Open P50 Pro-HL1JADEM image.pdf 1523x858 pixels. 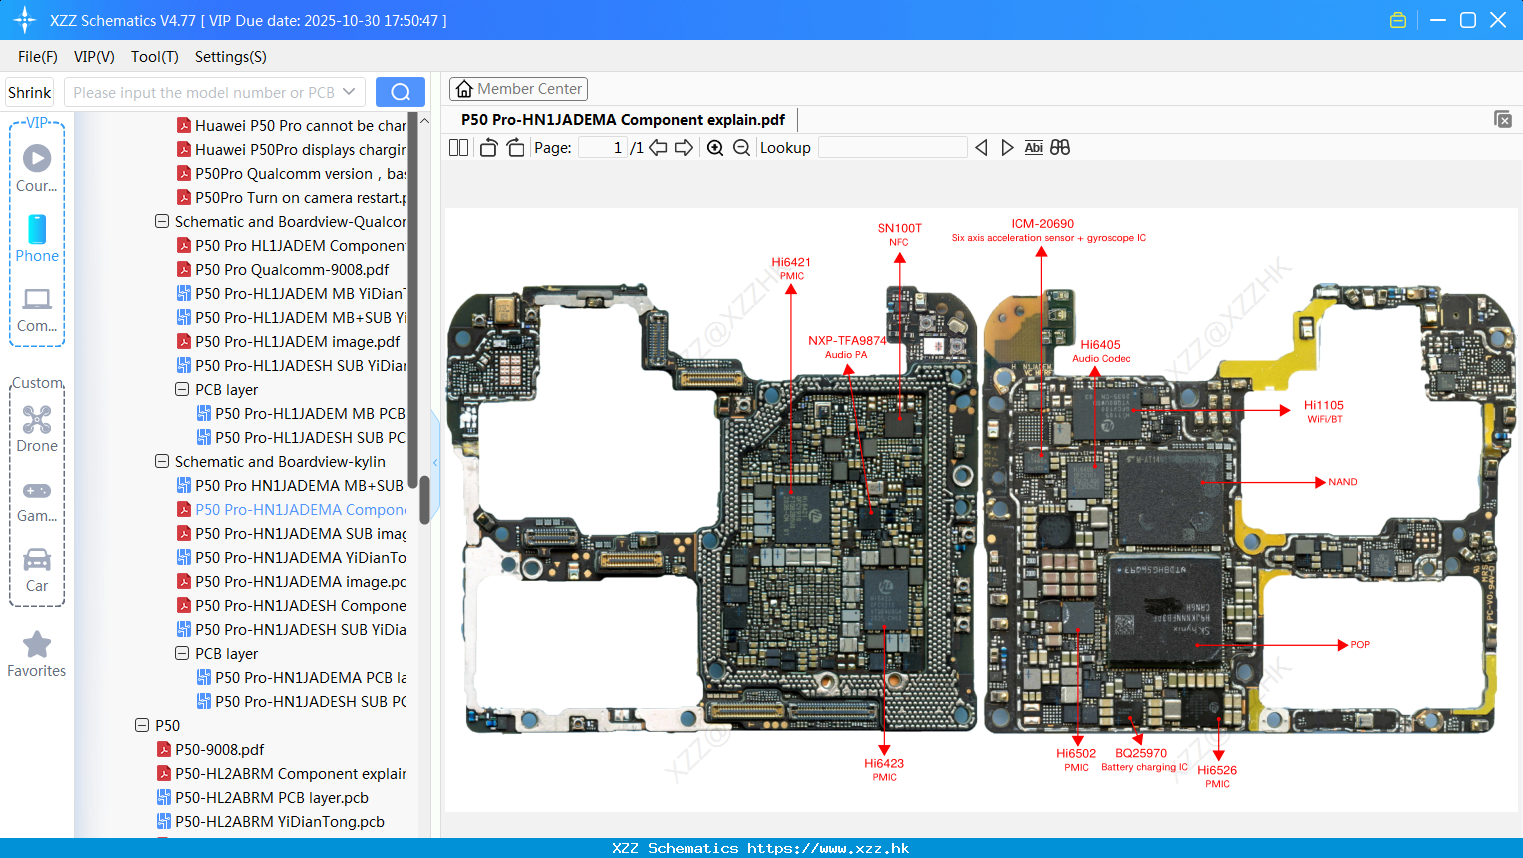[289, 341]
